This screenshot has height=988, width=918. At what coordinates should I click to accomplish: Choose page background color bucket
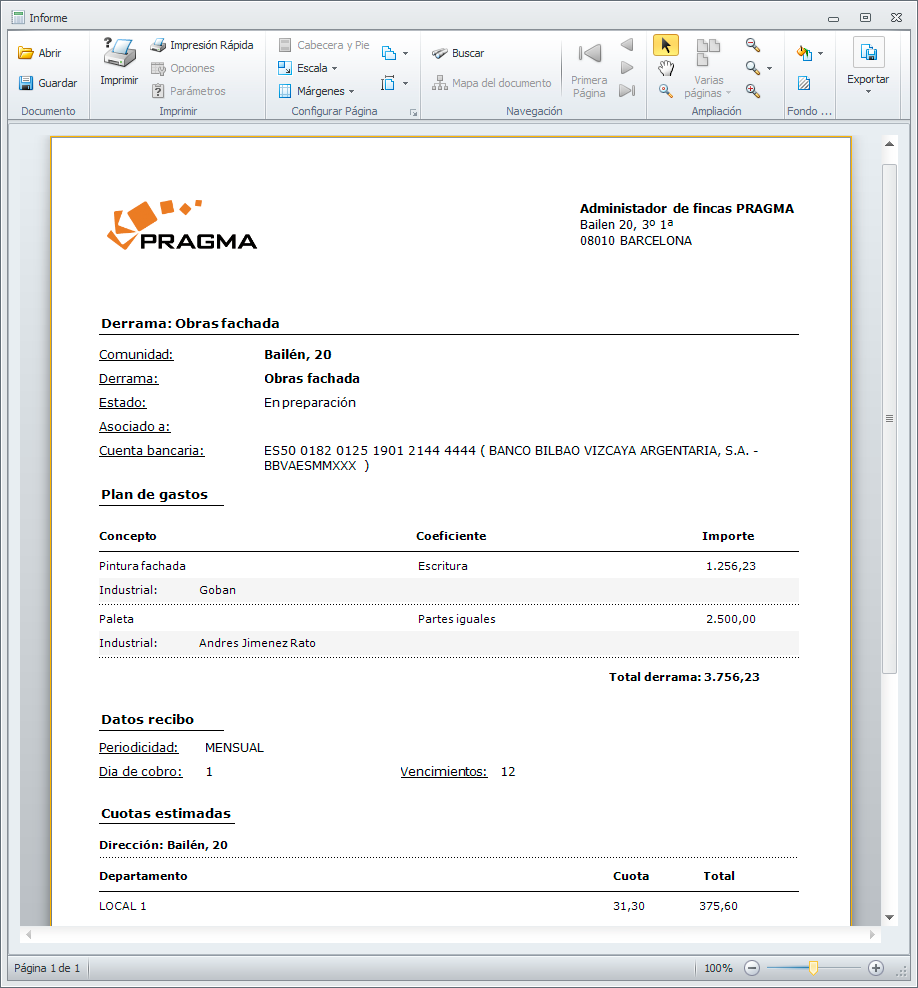804,53
